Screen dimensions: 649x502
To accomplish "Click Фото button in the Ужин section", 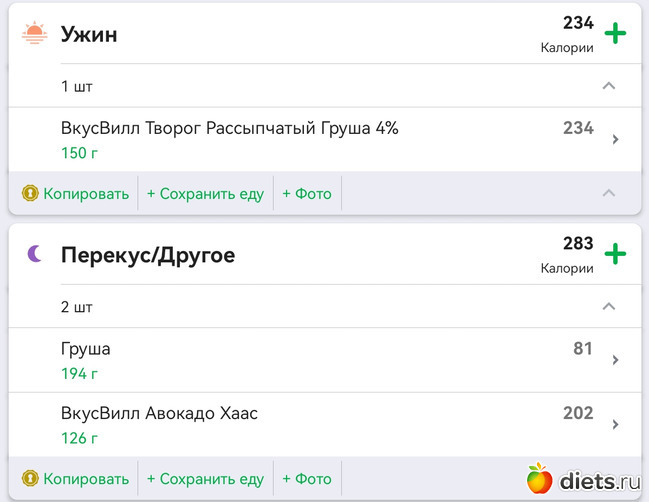I will click(307, 193).
